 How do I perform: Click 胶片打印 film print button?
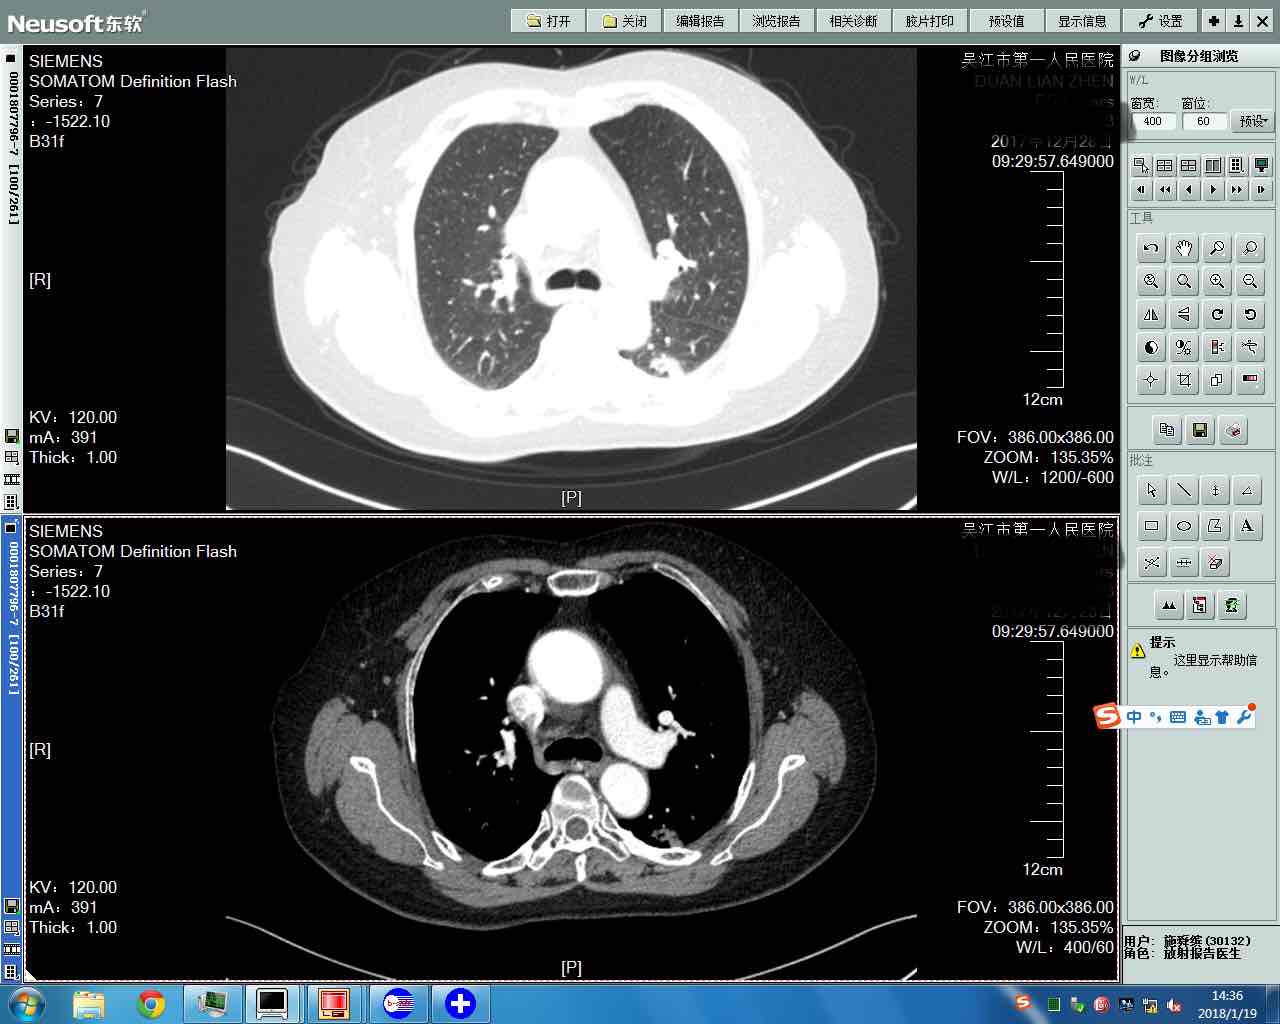point(930,21)
